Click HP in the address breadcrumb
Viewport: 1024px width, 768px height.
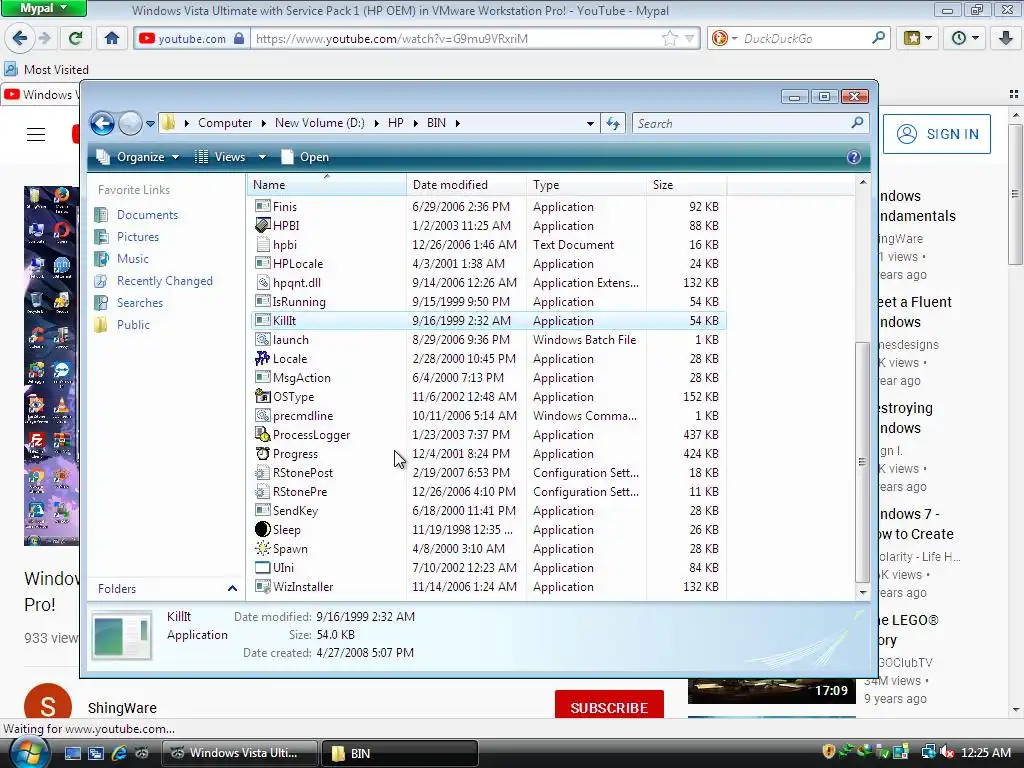(x=396, y=123)
